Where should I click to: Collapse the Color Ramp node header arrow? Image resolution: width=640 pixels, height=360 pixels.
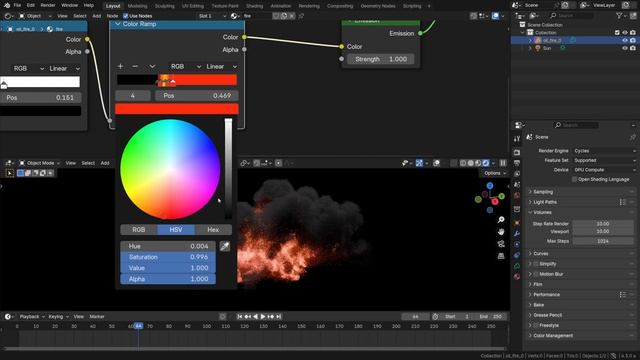point(118,24)
